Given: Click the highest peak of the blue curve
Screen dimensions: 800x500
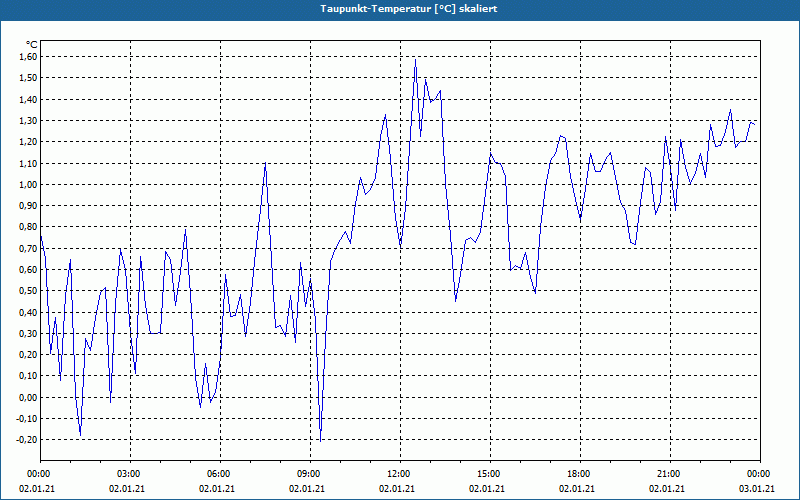Looking at the screenshot, I should [x=415, y=60].
